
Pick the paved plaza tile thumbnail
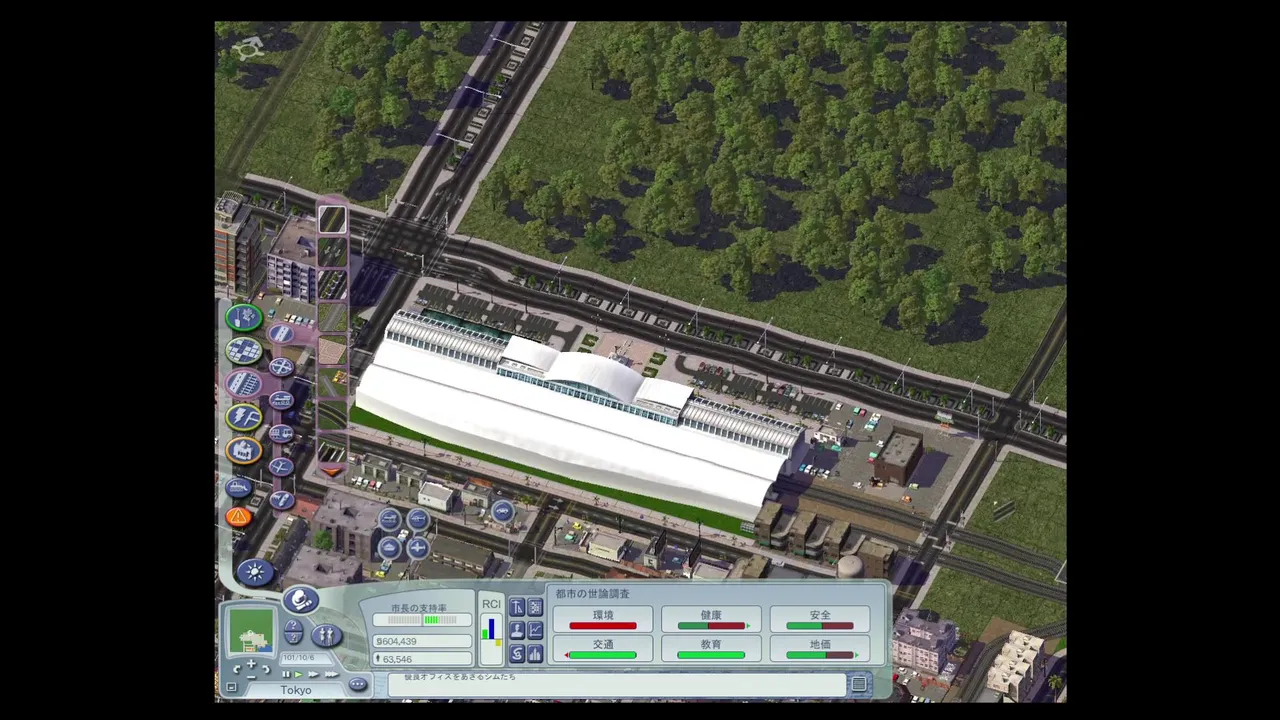pyautogui.click(x=332, y=352)
